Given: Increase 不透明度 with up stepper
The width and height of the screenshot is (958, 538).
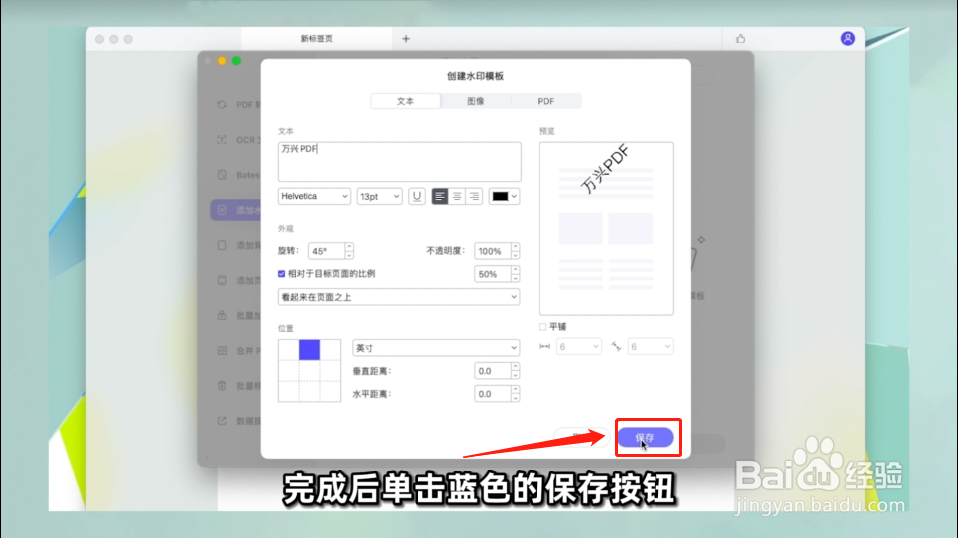Looking at the screenshot, I should point(516,247).
